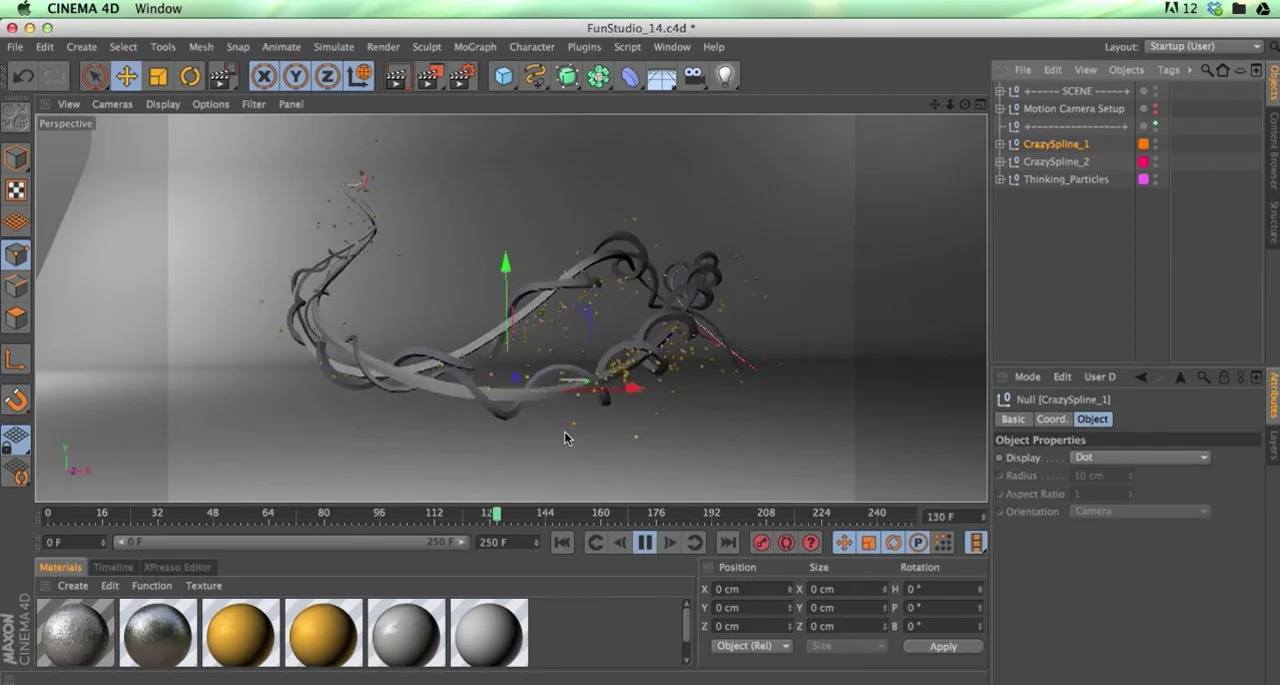The width and height of the screenshot is (1280, 685).
Task: Select the Move tool in toolbar
Action: [126, 76]
